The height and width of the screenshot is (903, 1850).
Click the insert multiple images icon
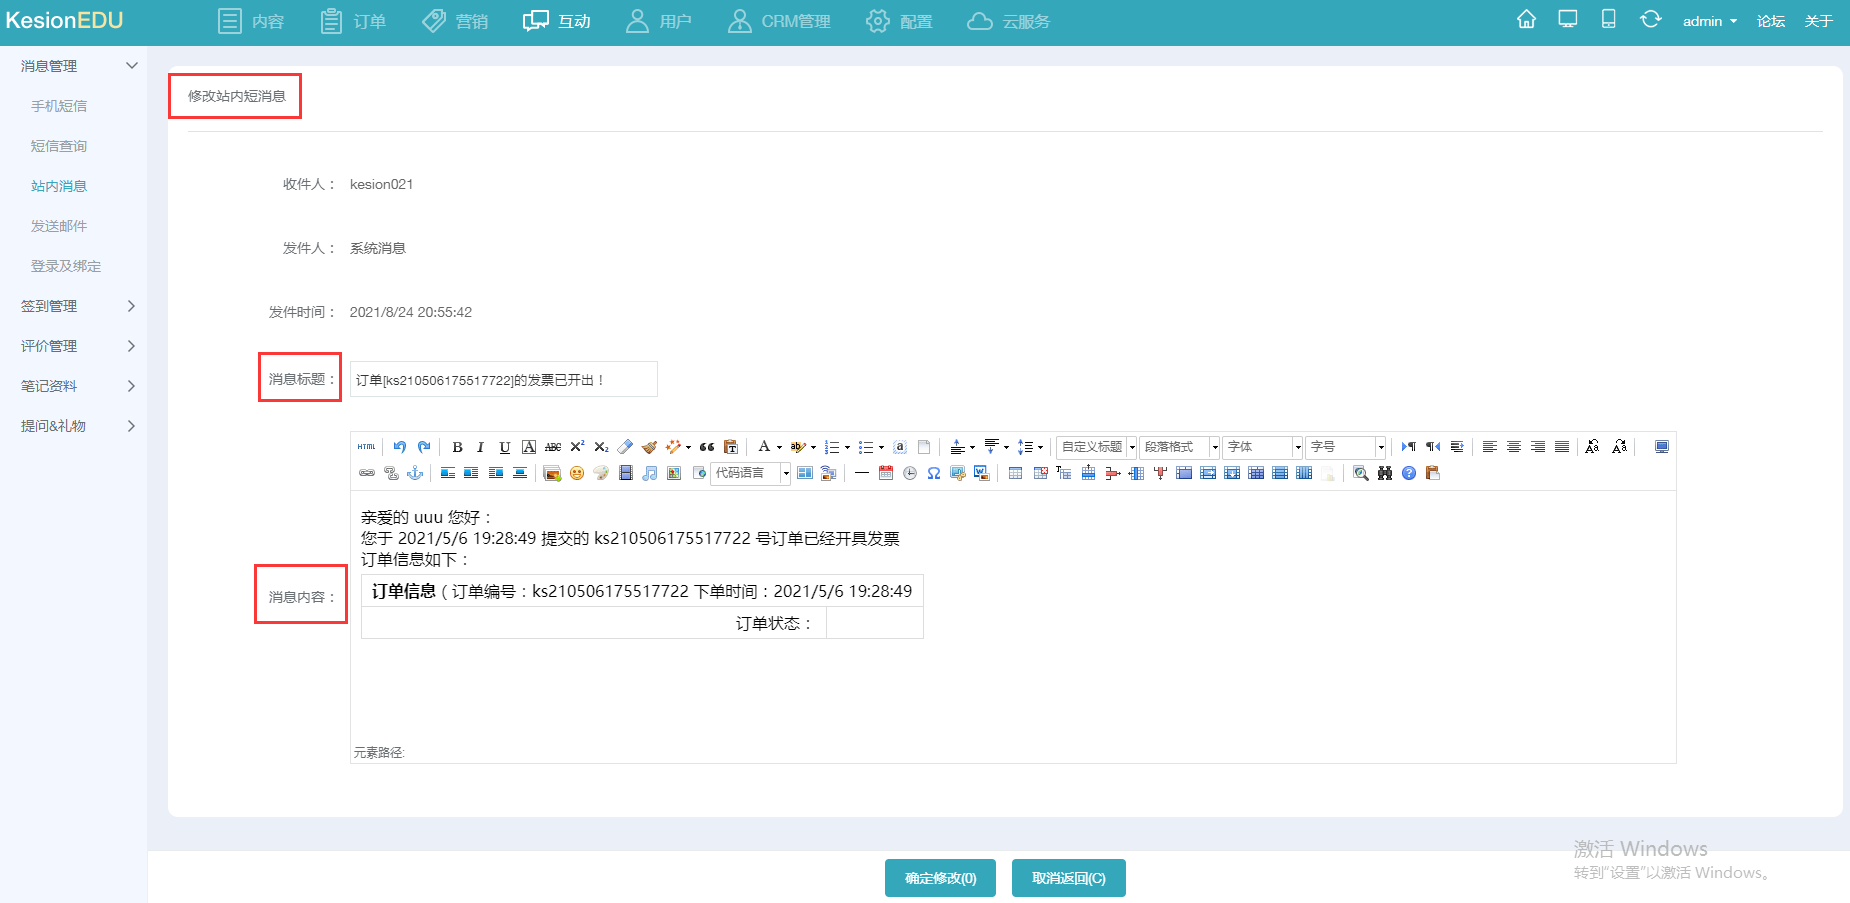pyautogui.click(x=552, y=473)
